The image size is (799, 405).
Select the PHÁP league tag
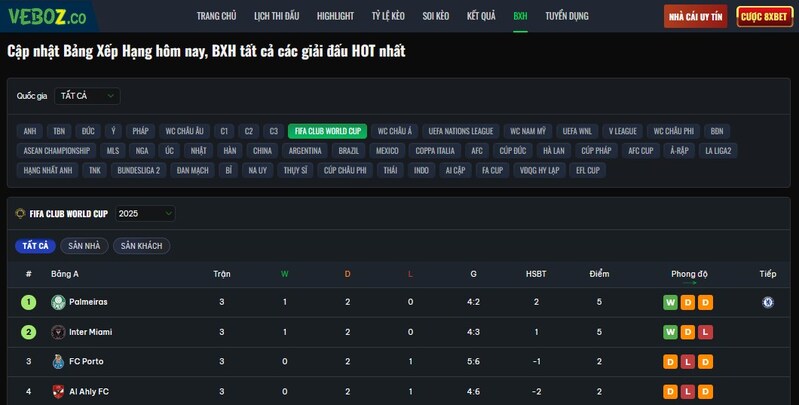[141, 131]
